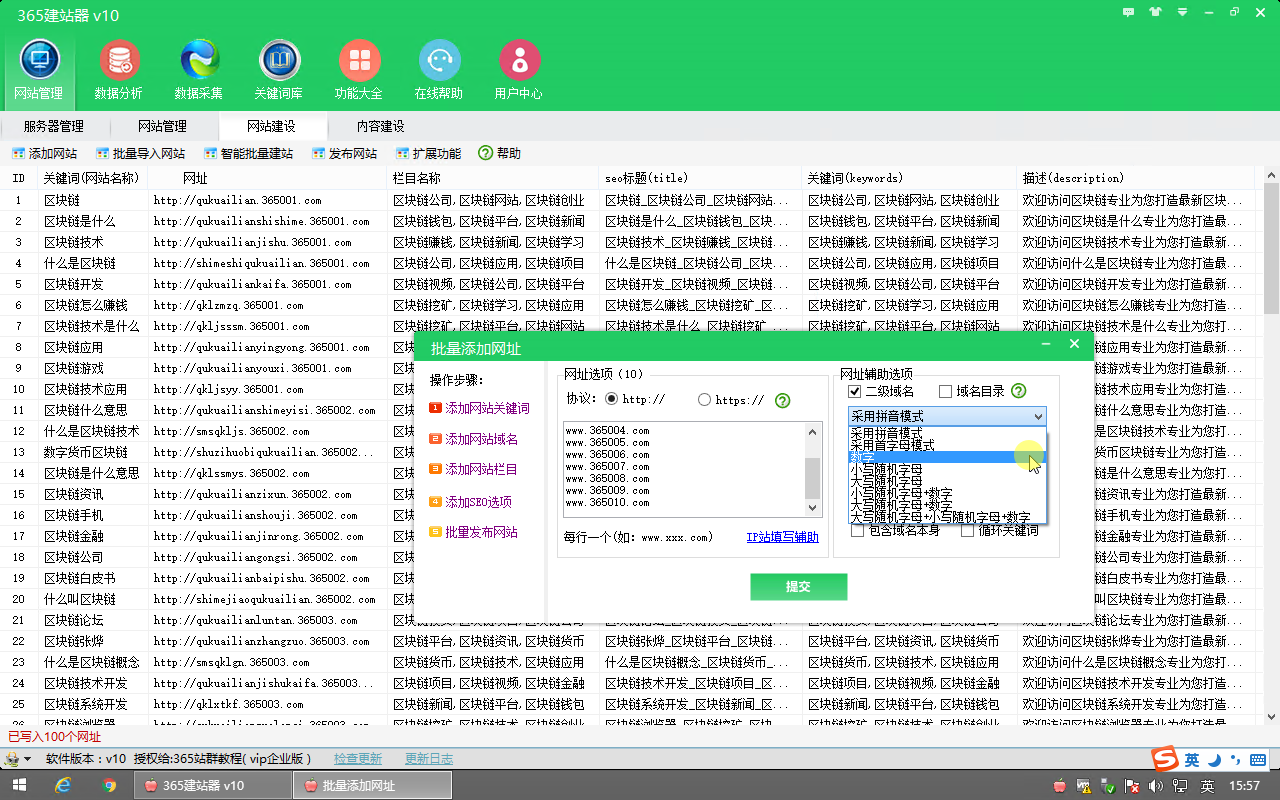Click the message icon in title bar
The image size is (1280, 800).
(1128, 12)
